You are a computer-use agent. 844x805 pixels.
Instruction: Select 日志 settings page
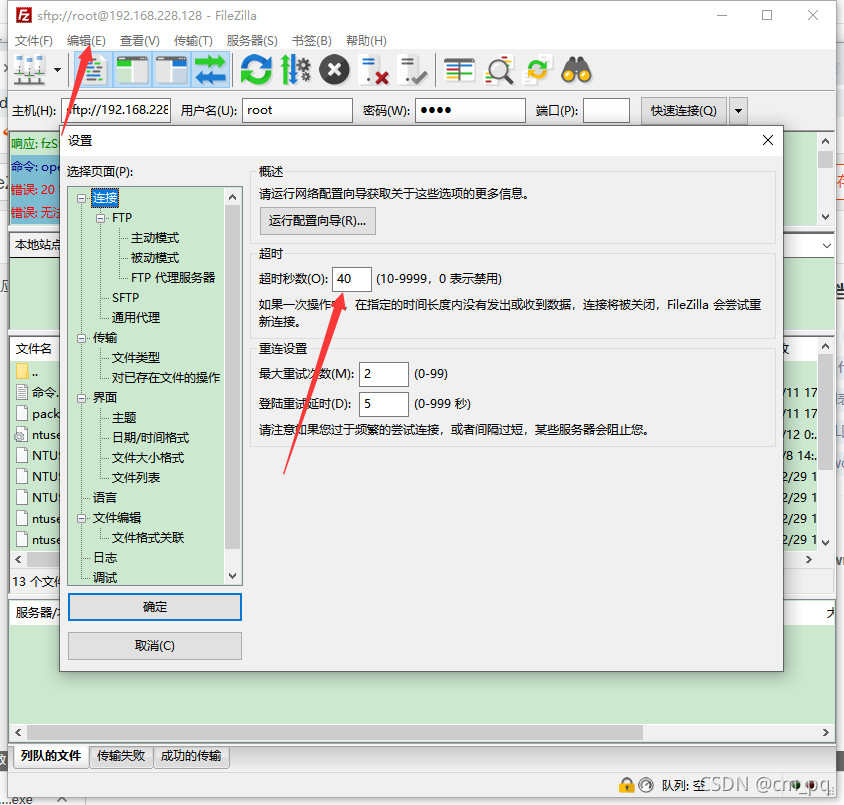[104, 557]
